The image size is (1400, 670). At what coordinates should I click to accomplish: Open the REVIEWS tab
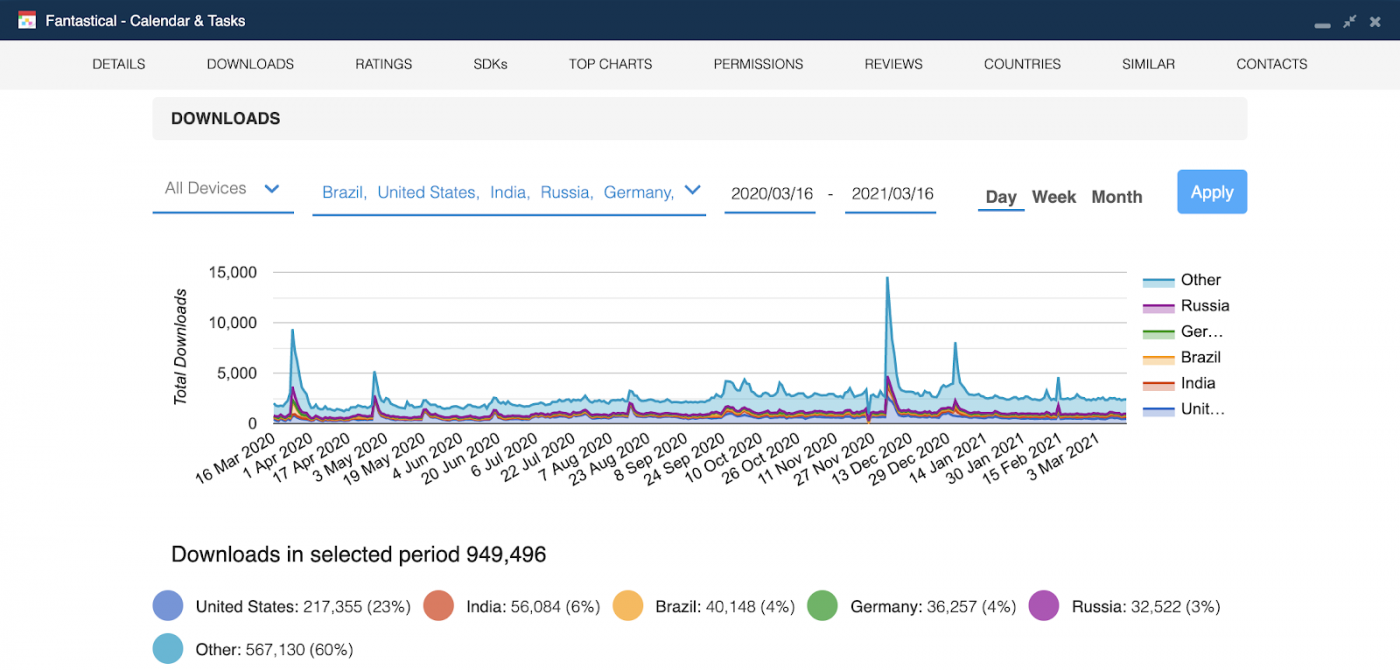pos(893,64)
